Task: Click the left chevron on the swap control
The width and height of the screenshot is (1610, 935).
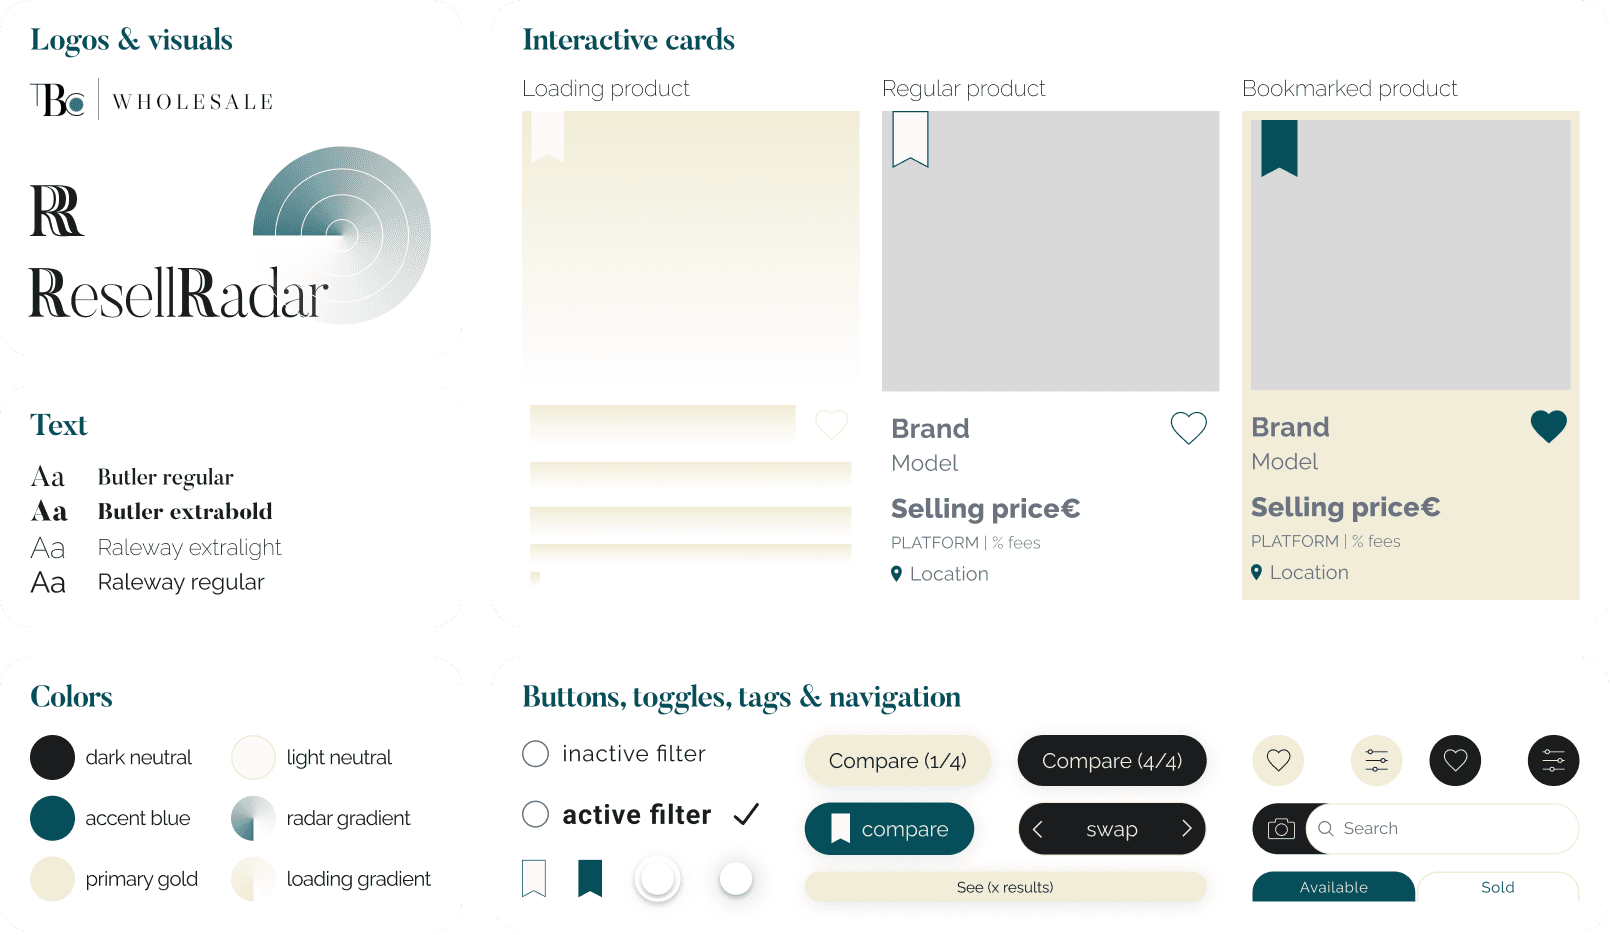Action: coord(1037,829)
